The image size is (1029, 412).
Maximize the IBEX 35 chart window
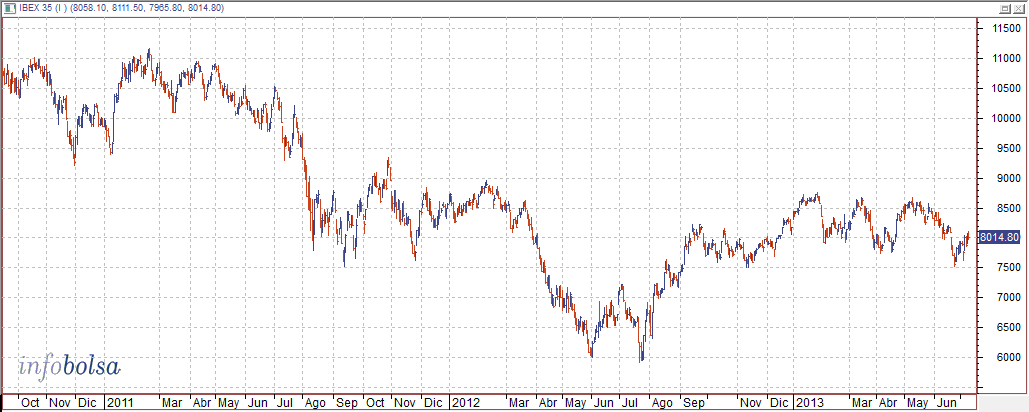[x=1004, y=9]
